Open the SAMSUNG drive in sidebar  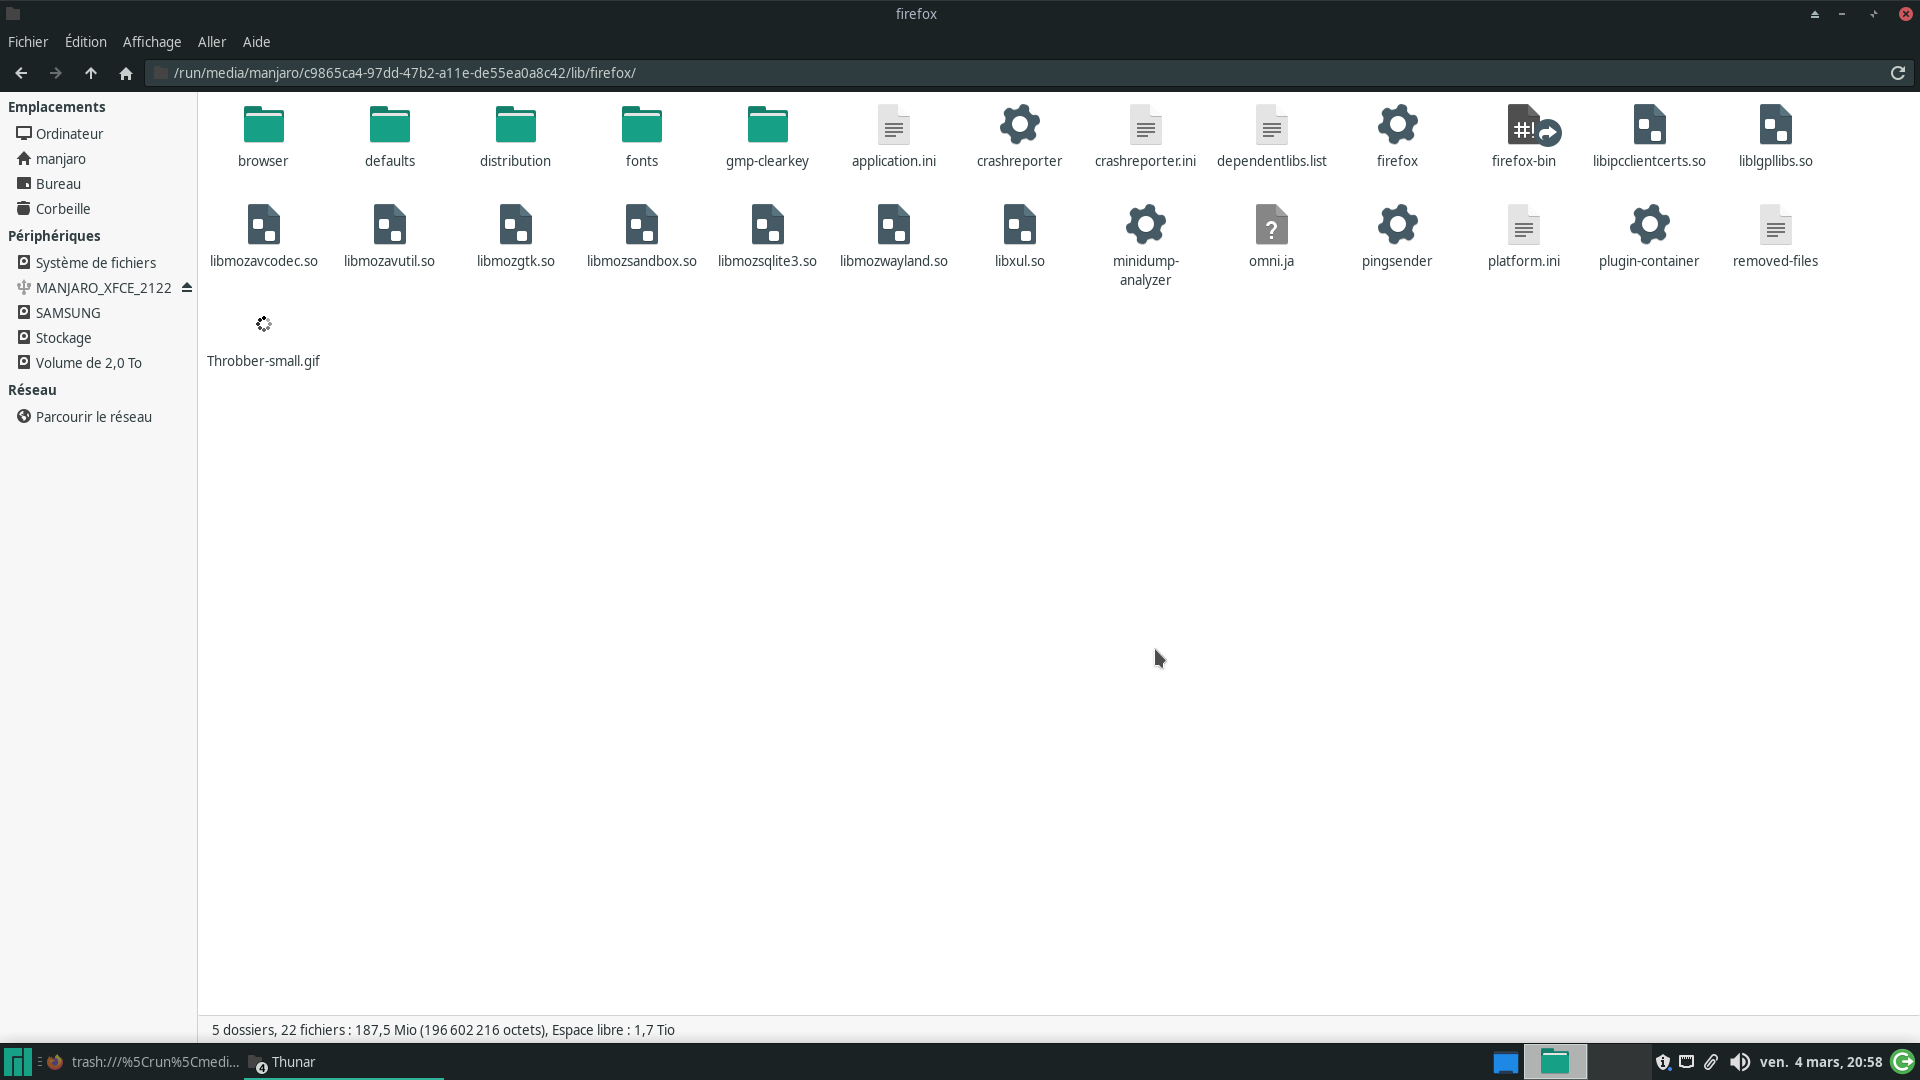68,313
